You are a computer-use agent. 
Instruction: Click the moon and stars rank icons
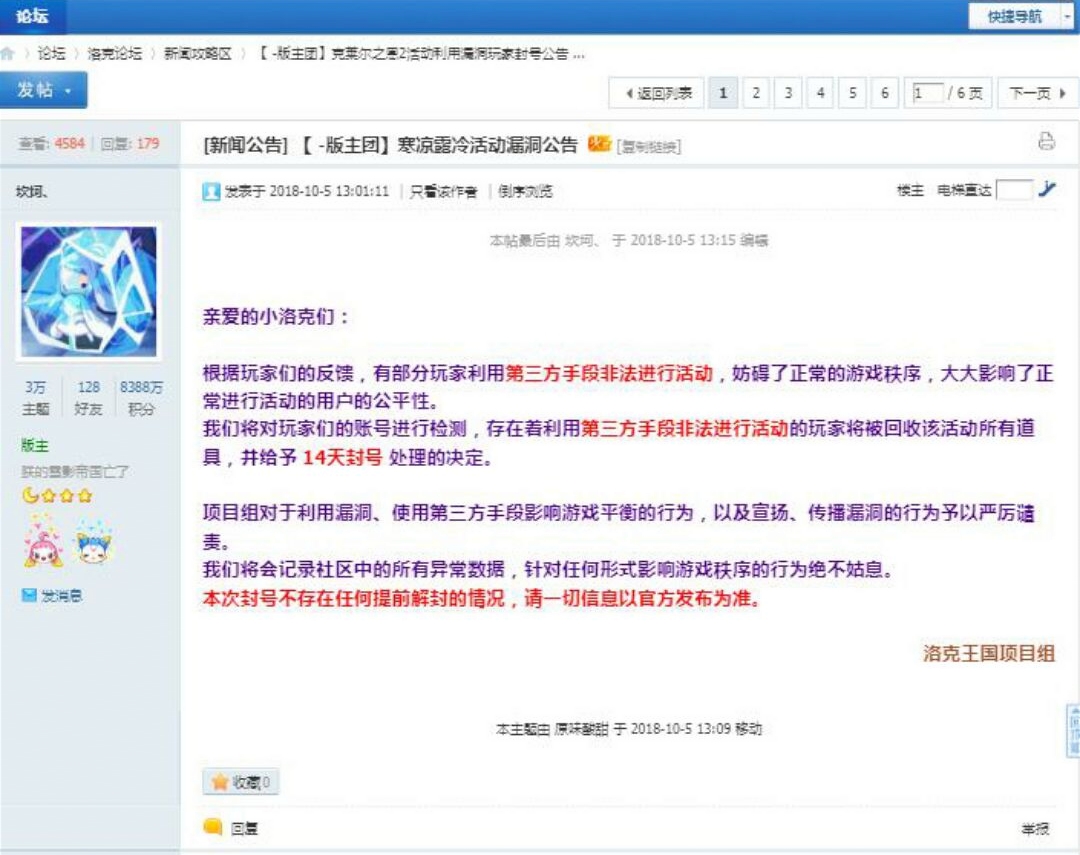(57, 495)
